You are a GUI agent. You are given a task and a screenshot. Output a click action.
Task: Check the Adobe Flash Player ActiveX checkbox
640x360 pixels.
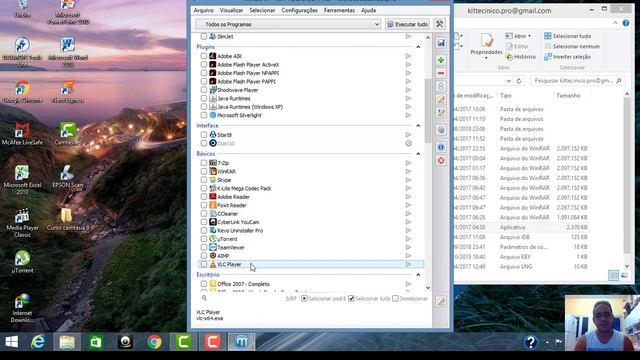pyautogui.click(x=204, y=64)
